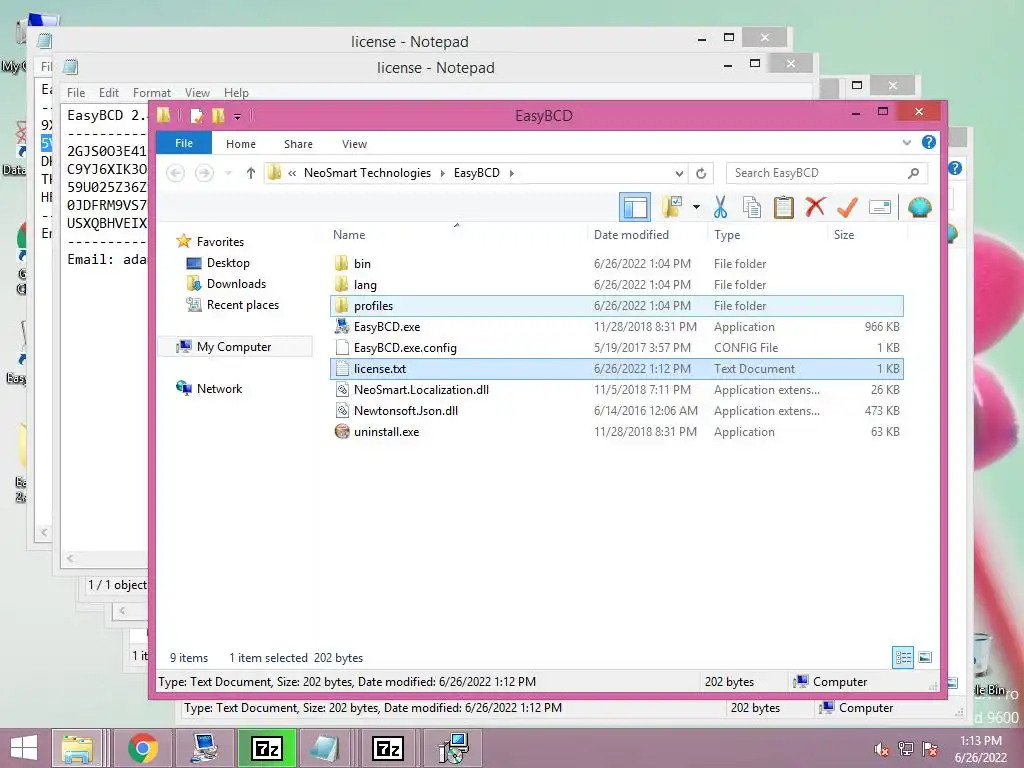This screenshot has height=768, width=1024.
Task: Open the recent locations dropdown beside Forward
Action: (x=228, y=173)
